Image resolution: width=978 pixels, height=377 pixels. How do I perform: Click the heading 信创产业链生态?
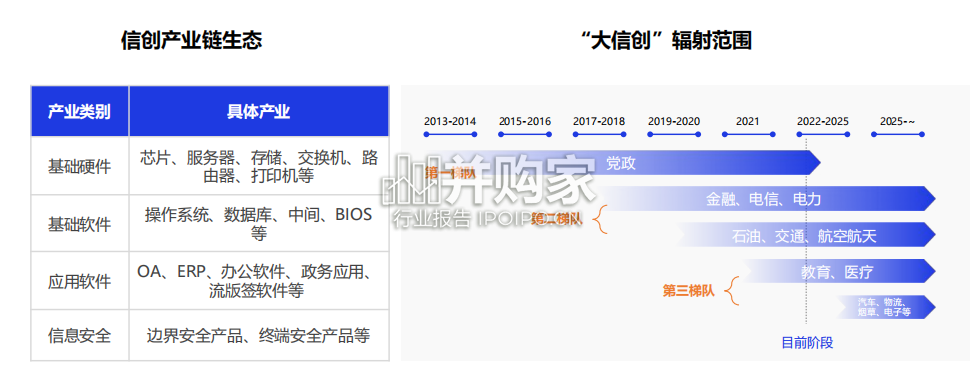pos(191,41)
